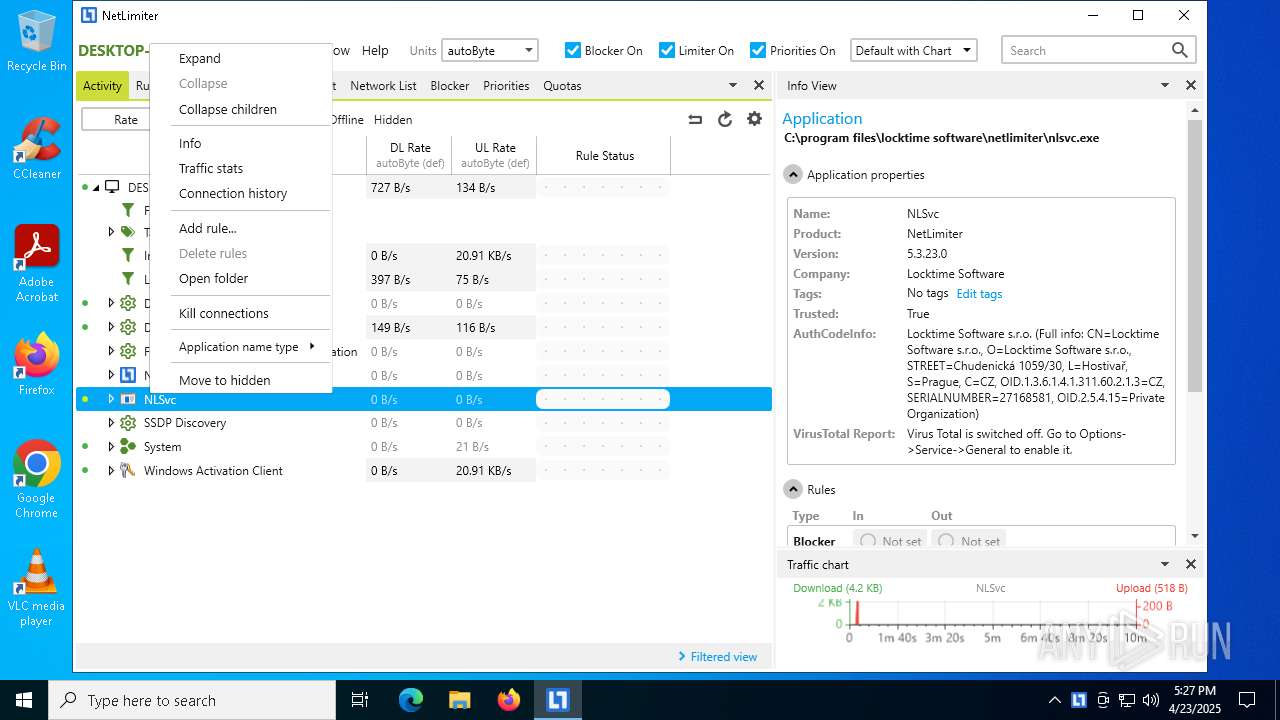
Task: Open Recycle Bin desktop icon
Action: (37, 41)
